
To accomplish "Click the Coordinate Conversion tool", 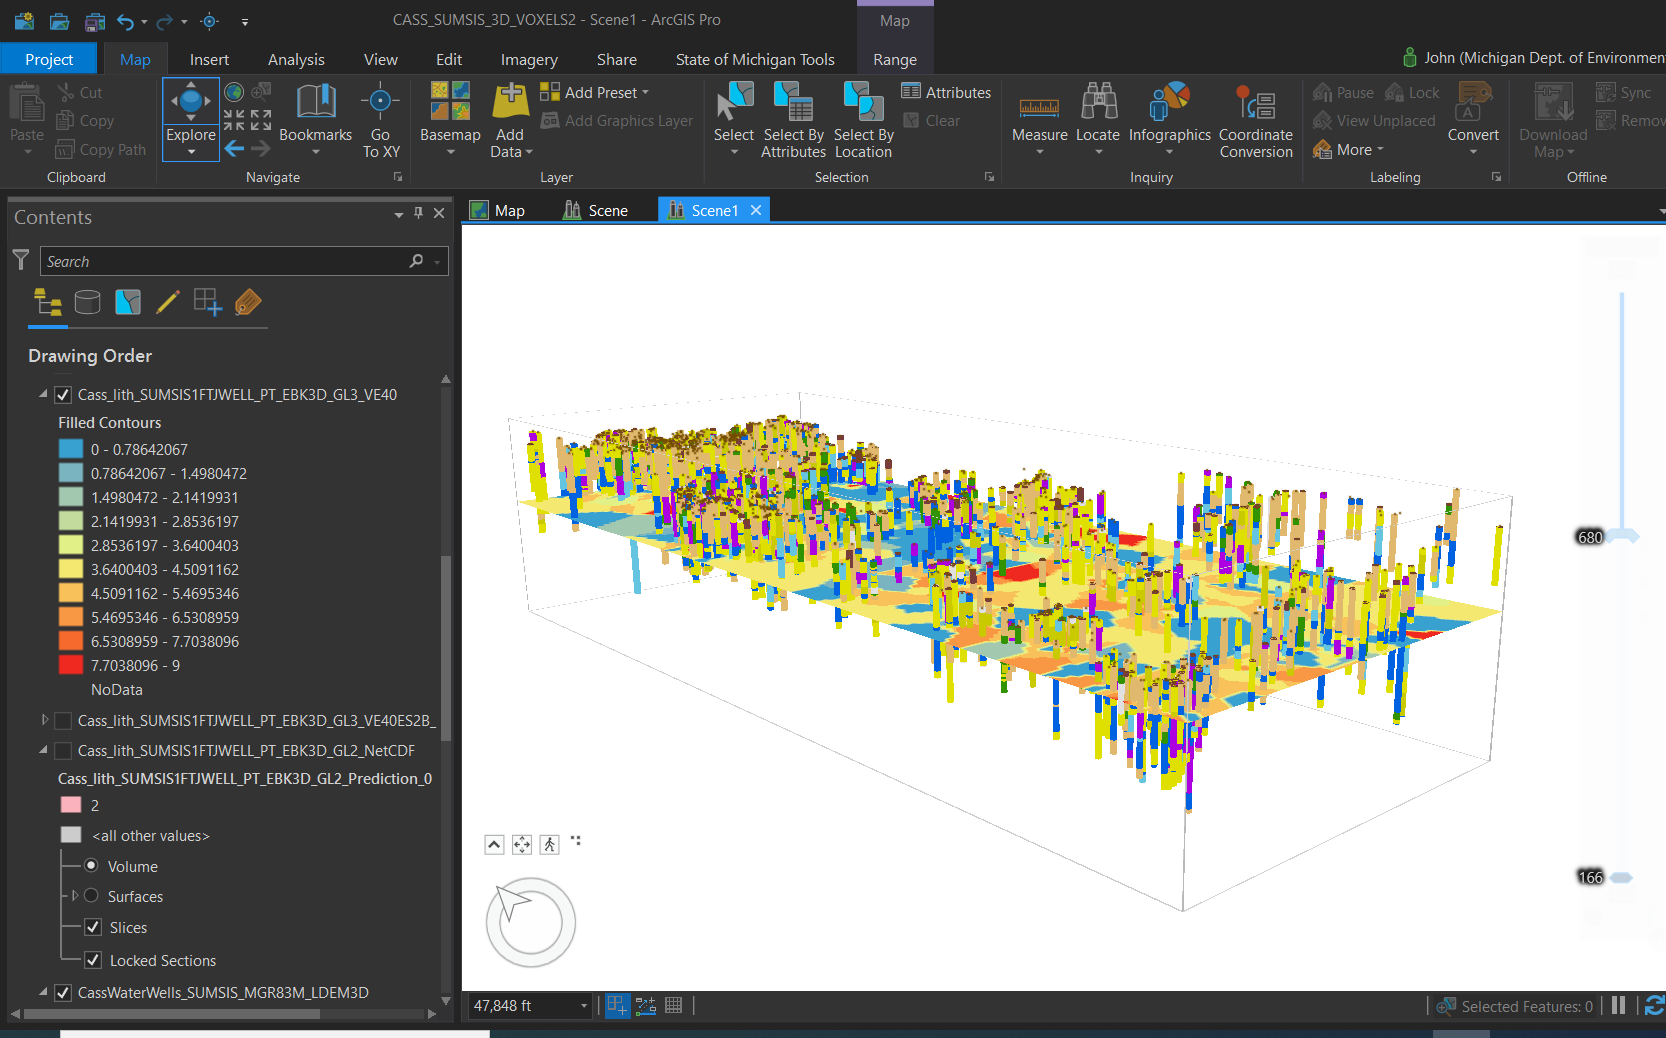I will [1256, 118].
